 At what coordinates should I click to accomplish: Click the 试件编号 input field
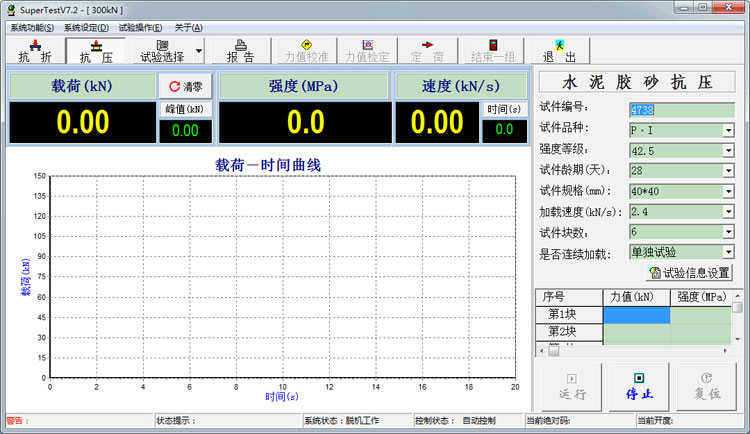[680, 109]
